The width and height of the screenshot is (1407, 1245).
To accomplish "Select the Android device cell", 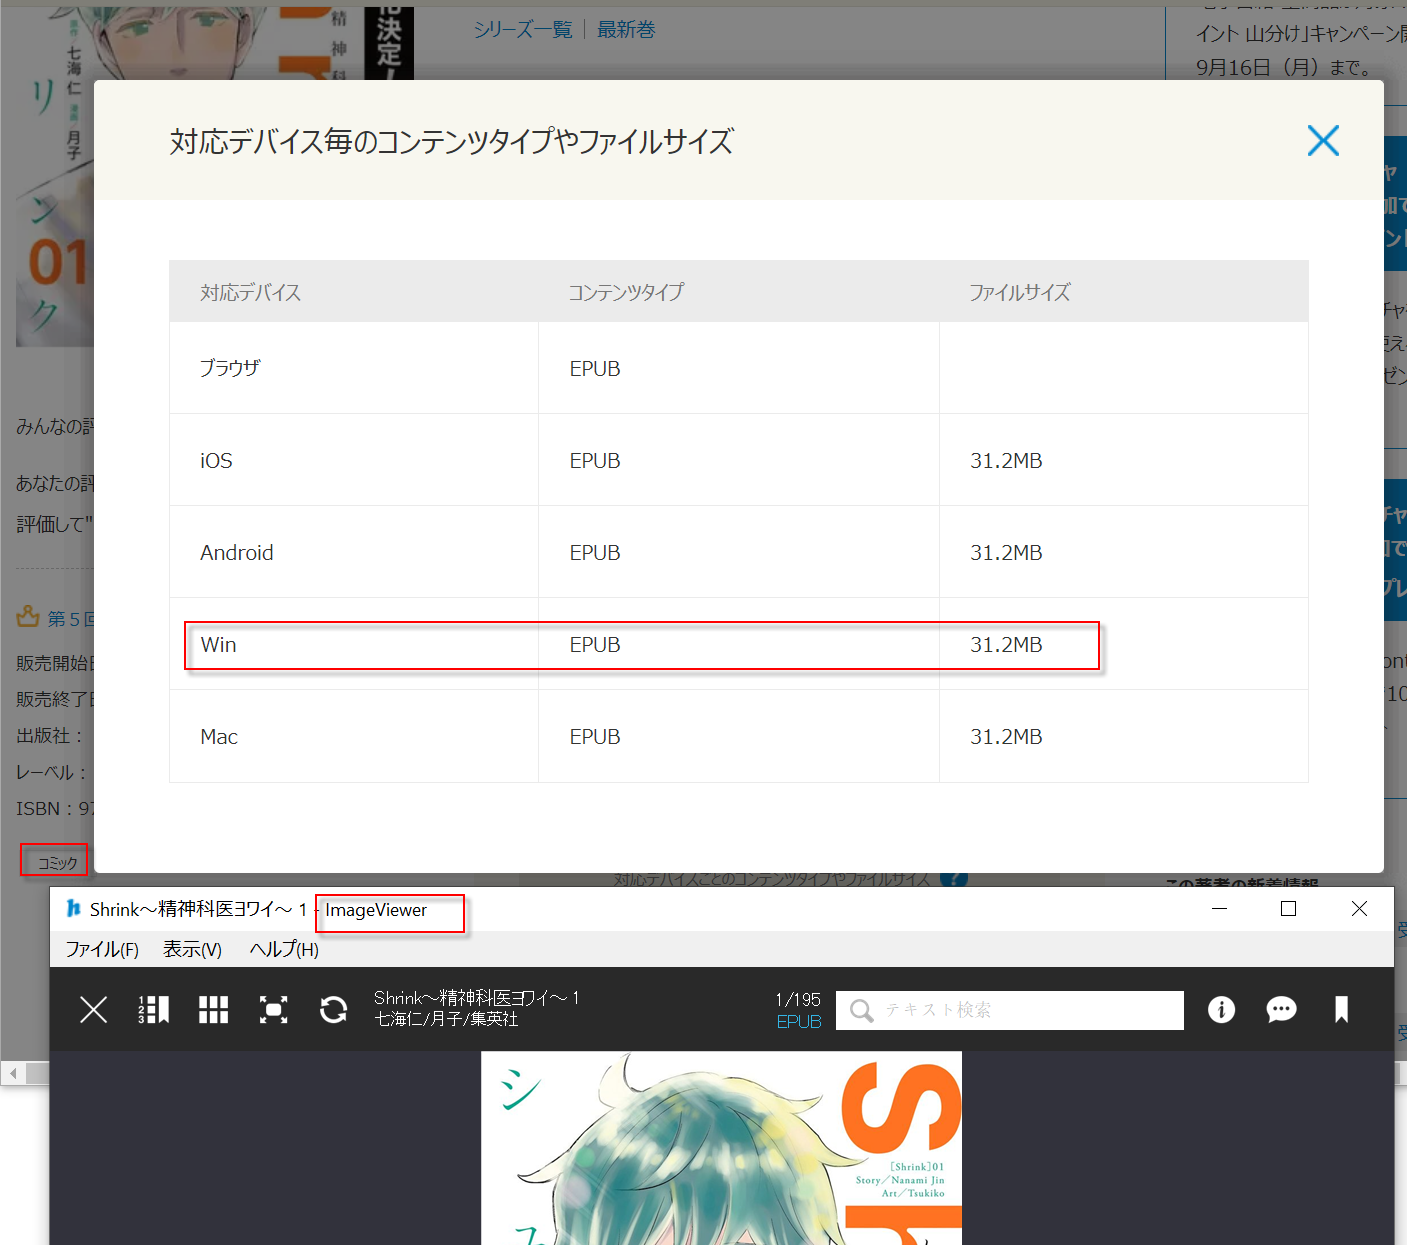I will point(354,552).
